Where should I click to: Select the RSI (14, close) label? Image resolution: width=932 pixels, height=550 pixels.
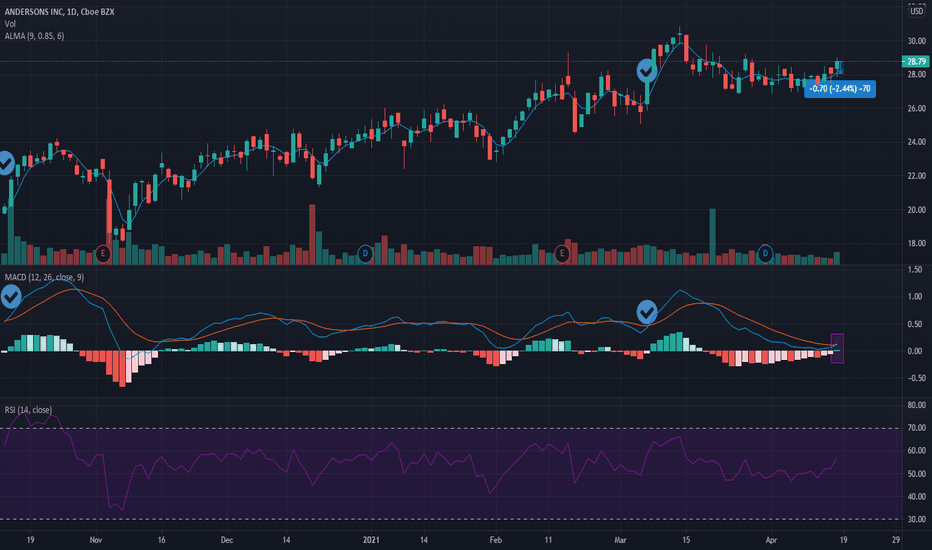click(x=28, y=410)
